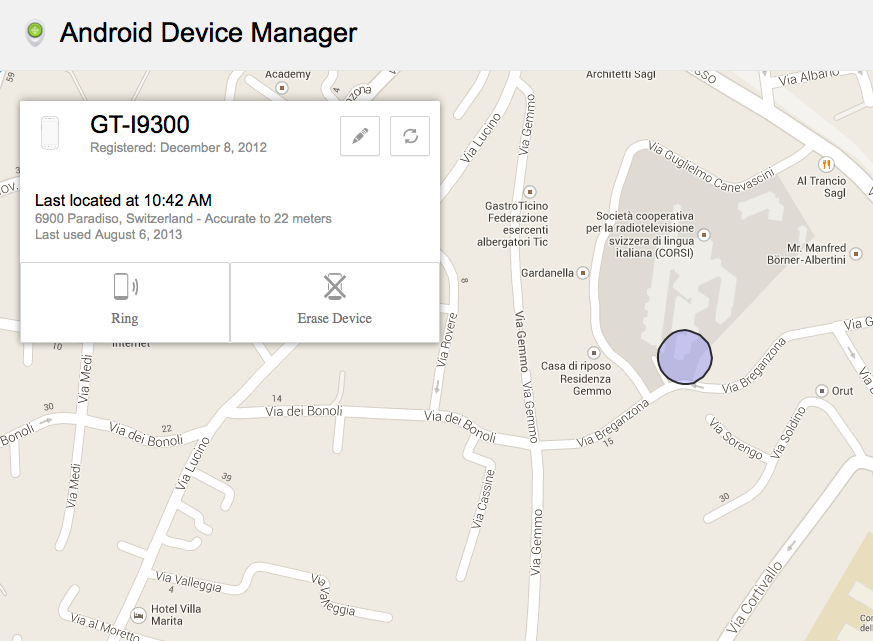Click the Ring phone icon
This screenshot has width=873, height=641.
[125, 287]
